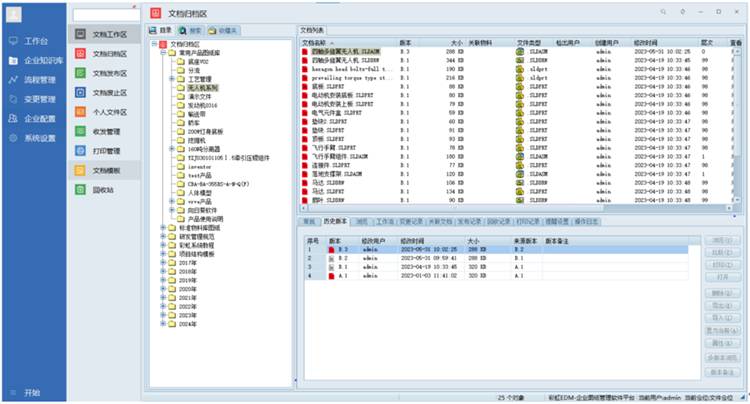Expand the 2017年 folder in tree
This screenshot has height=404, width=750.
[x=162, y=262]
